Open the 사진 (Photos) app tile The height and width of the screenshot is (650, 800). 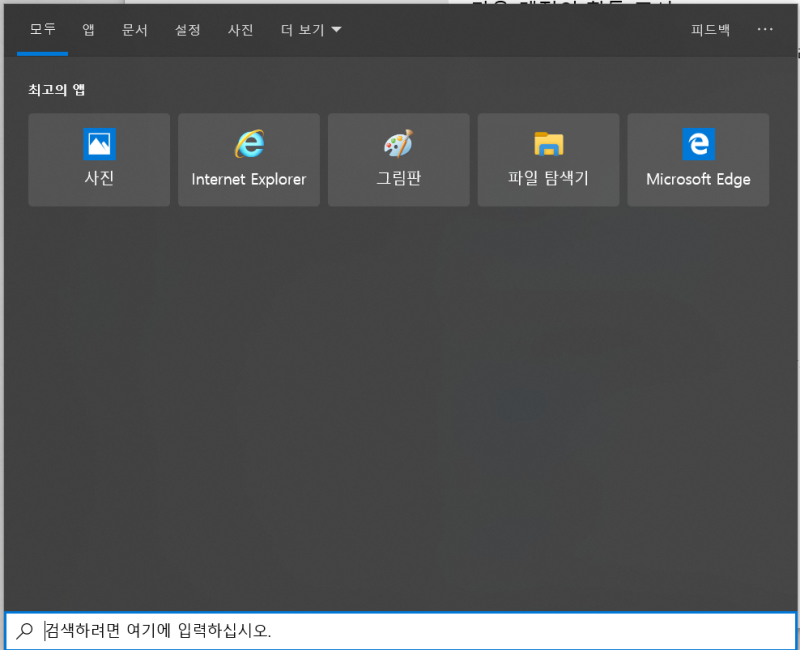[x=99, y=160]
